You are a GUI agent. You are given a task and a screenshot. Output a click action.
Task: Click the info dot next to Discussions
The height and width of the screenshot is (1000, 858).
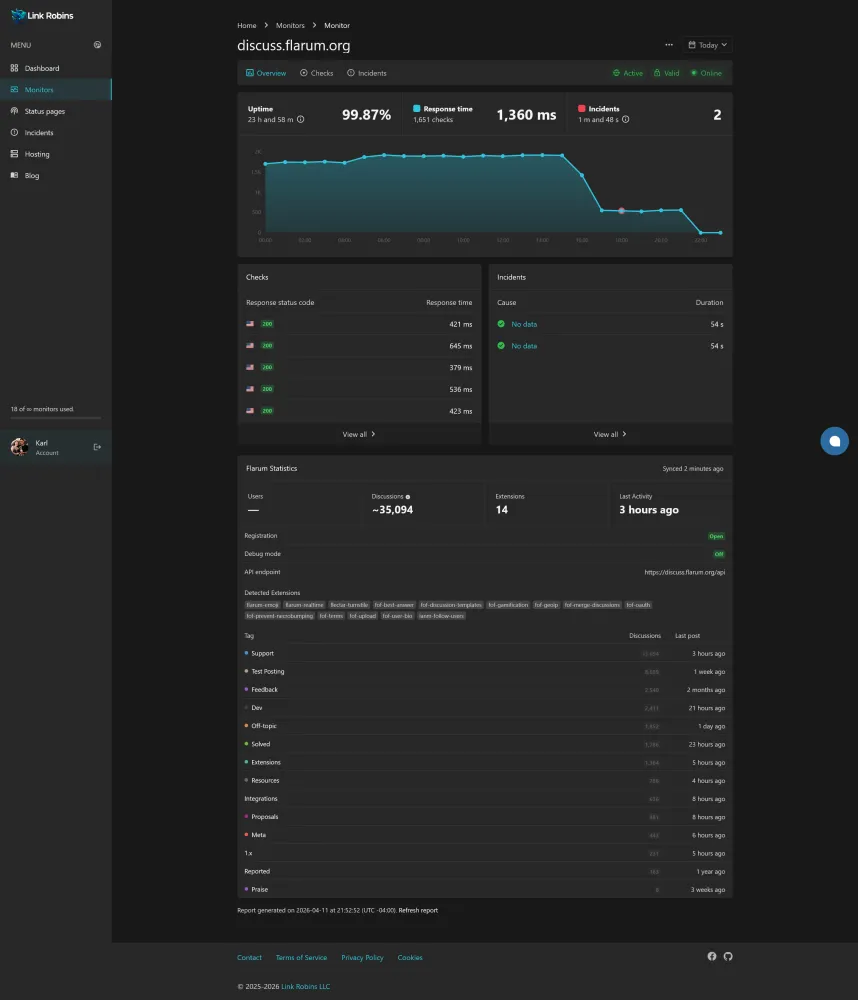click(408, 497)
